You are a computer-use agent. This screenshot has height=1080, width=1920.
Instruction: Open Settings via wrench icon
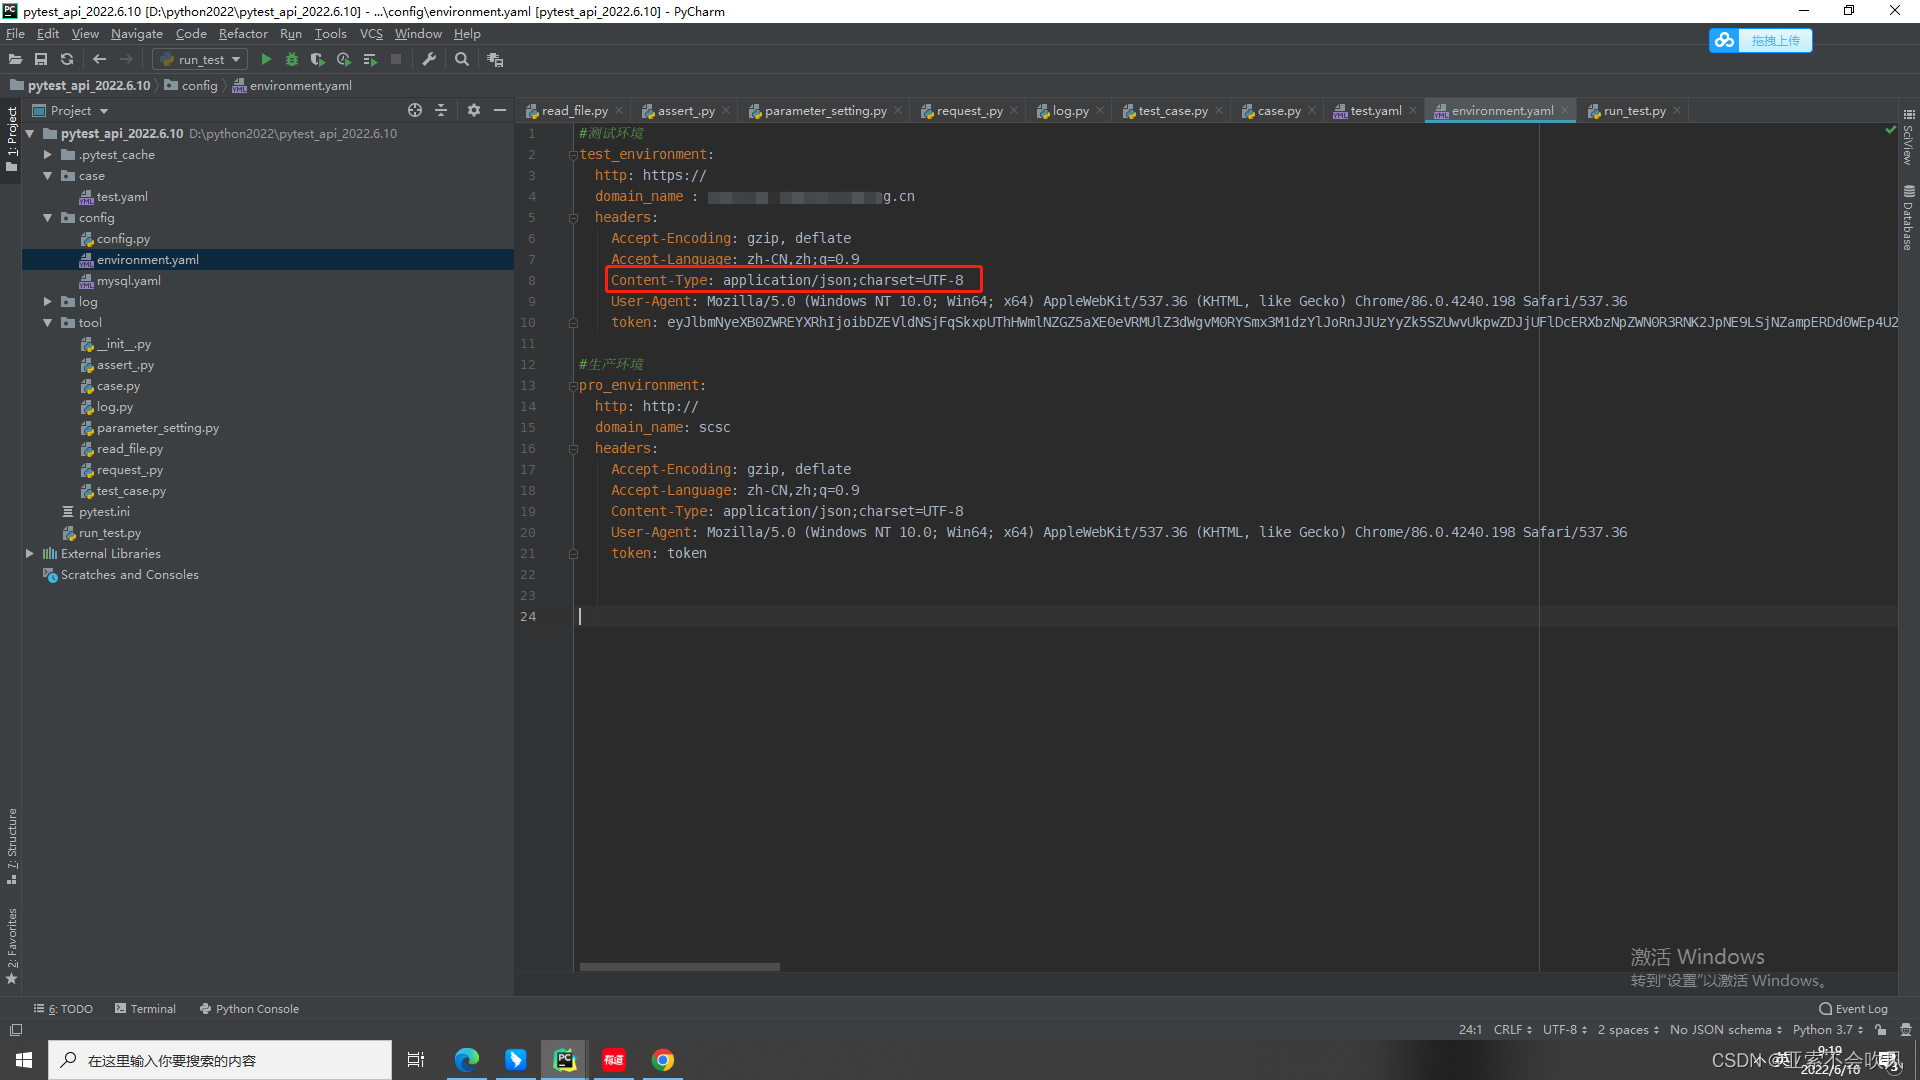click(429, 60)
